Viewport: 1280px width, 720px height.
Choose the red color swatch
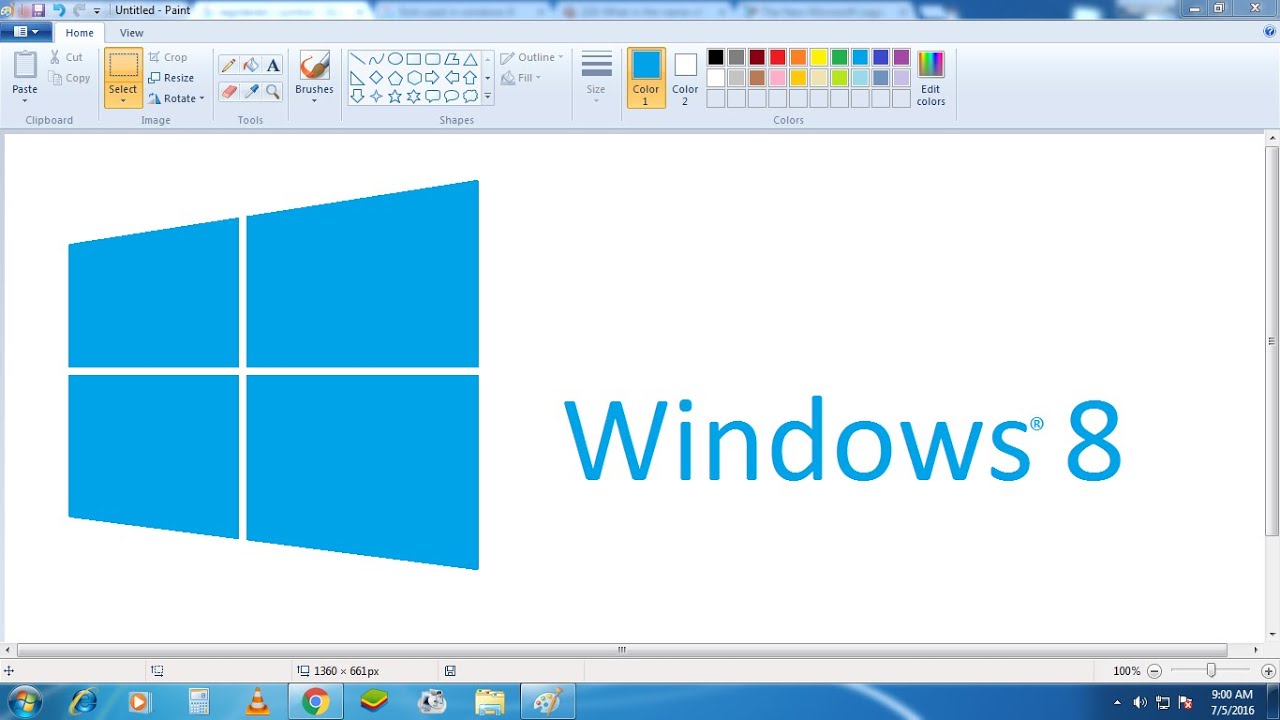tap(778, 57)
